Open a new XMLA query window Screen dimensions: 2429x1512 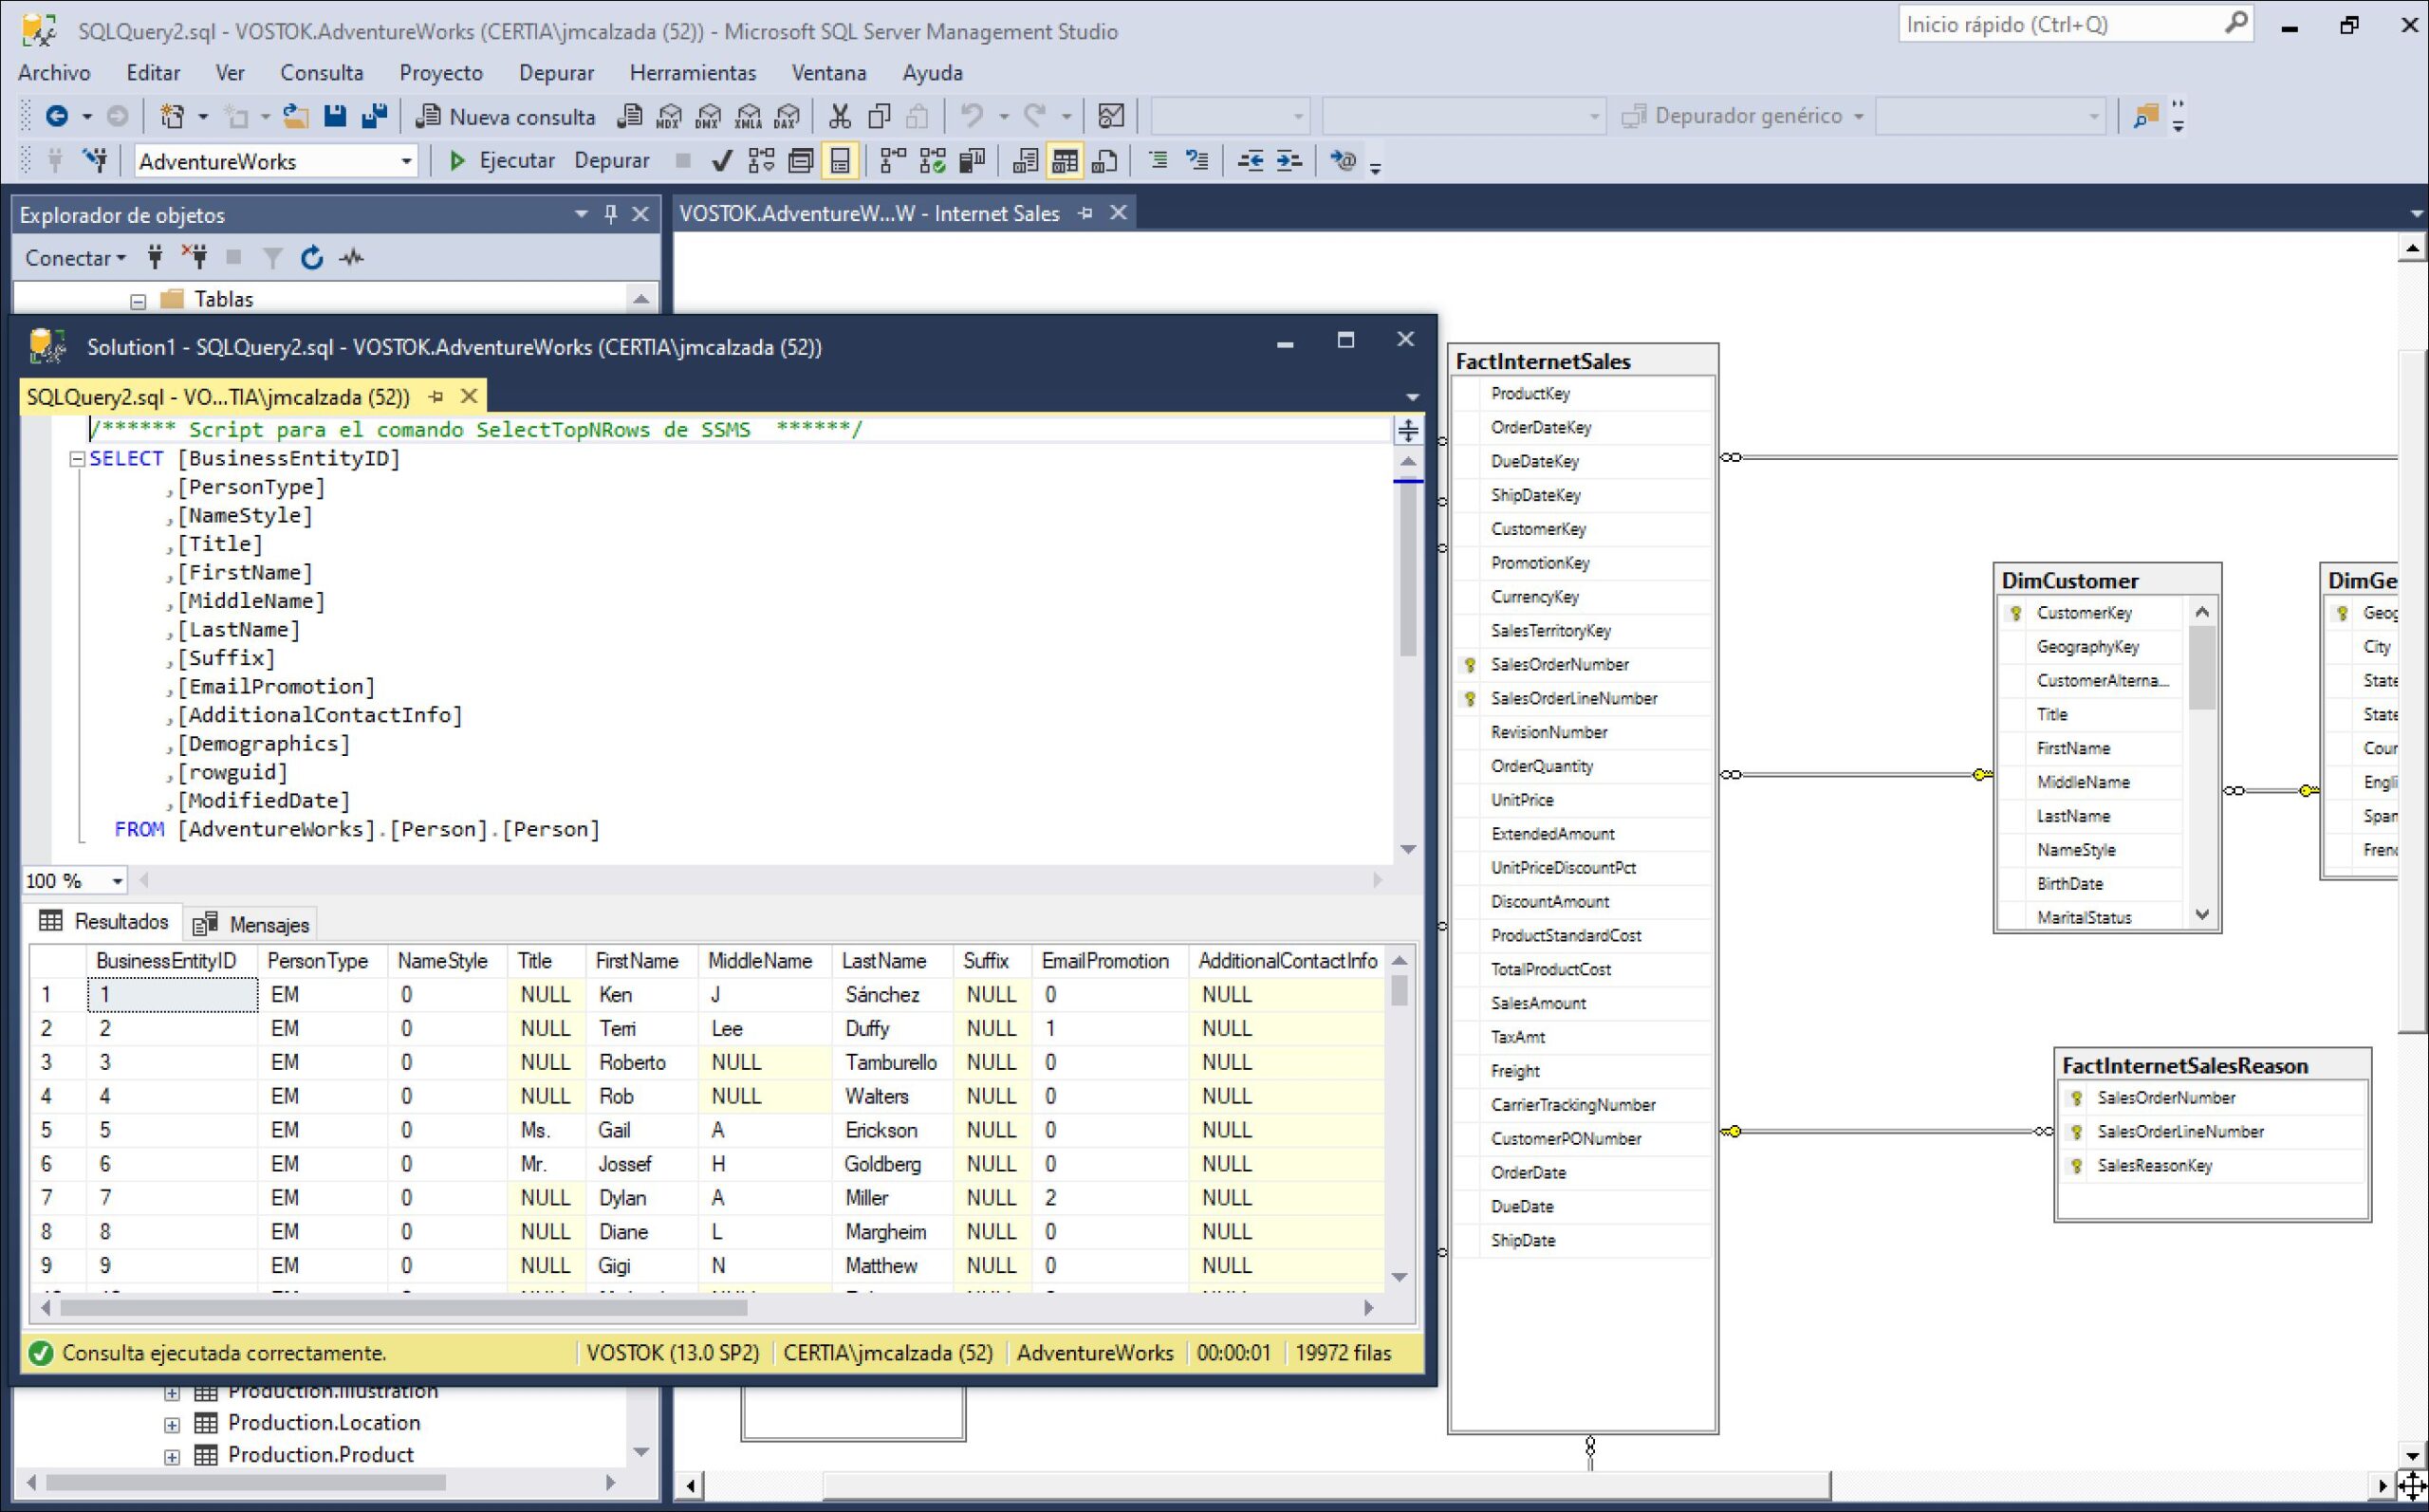coord(747,116)
